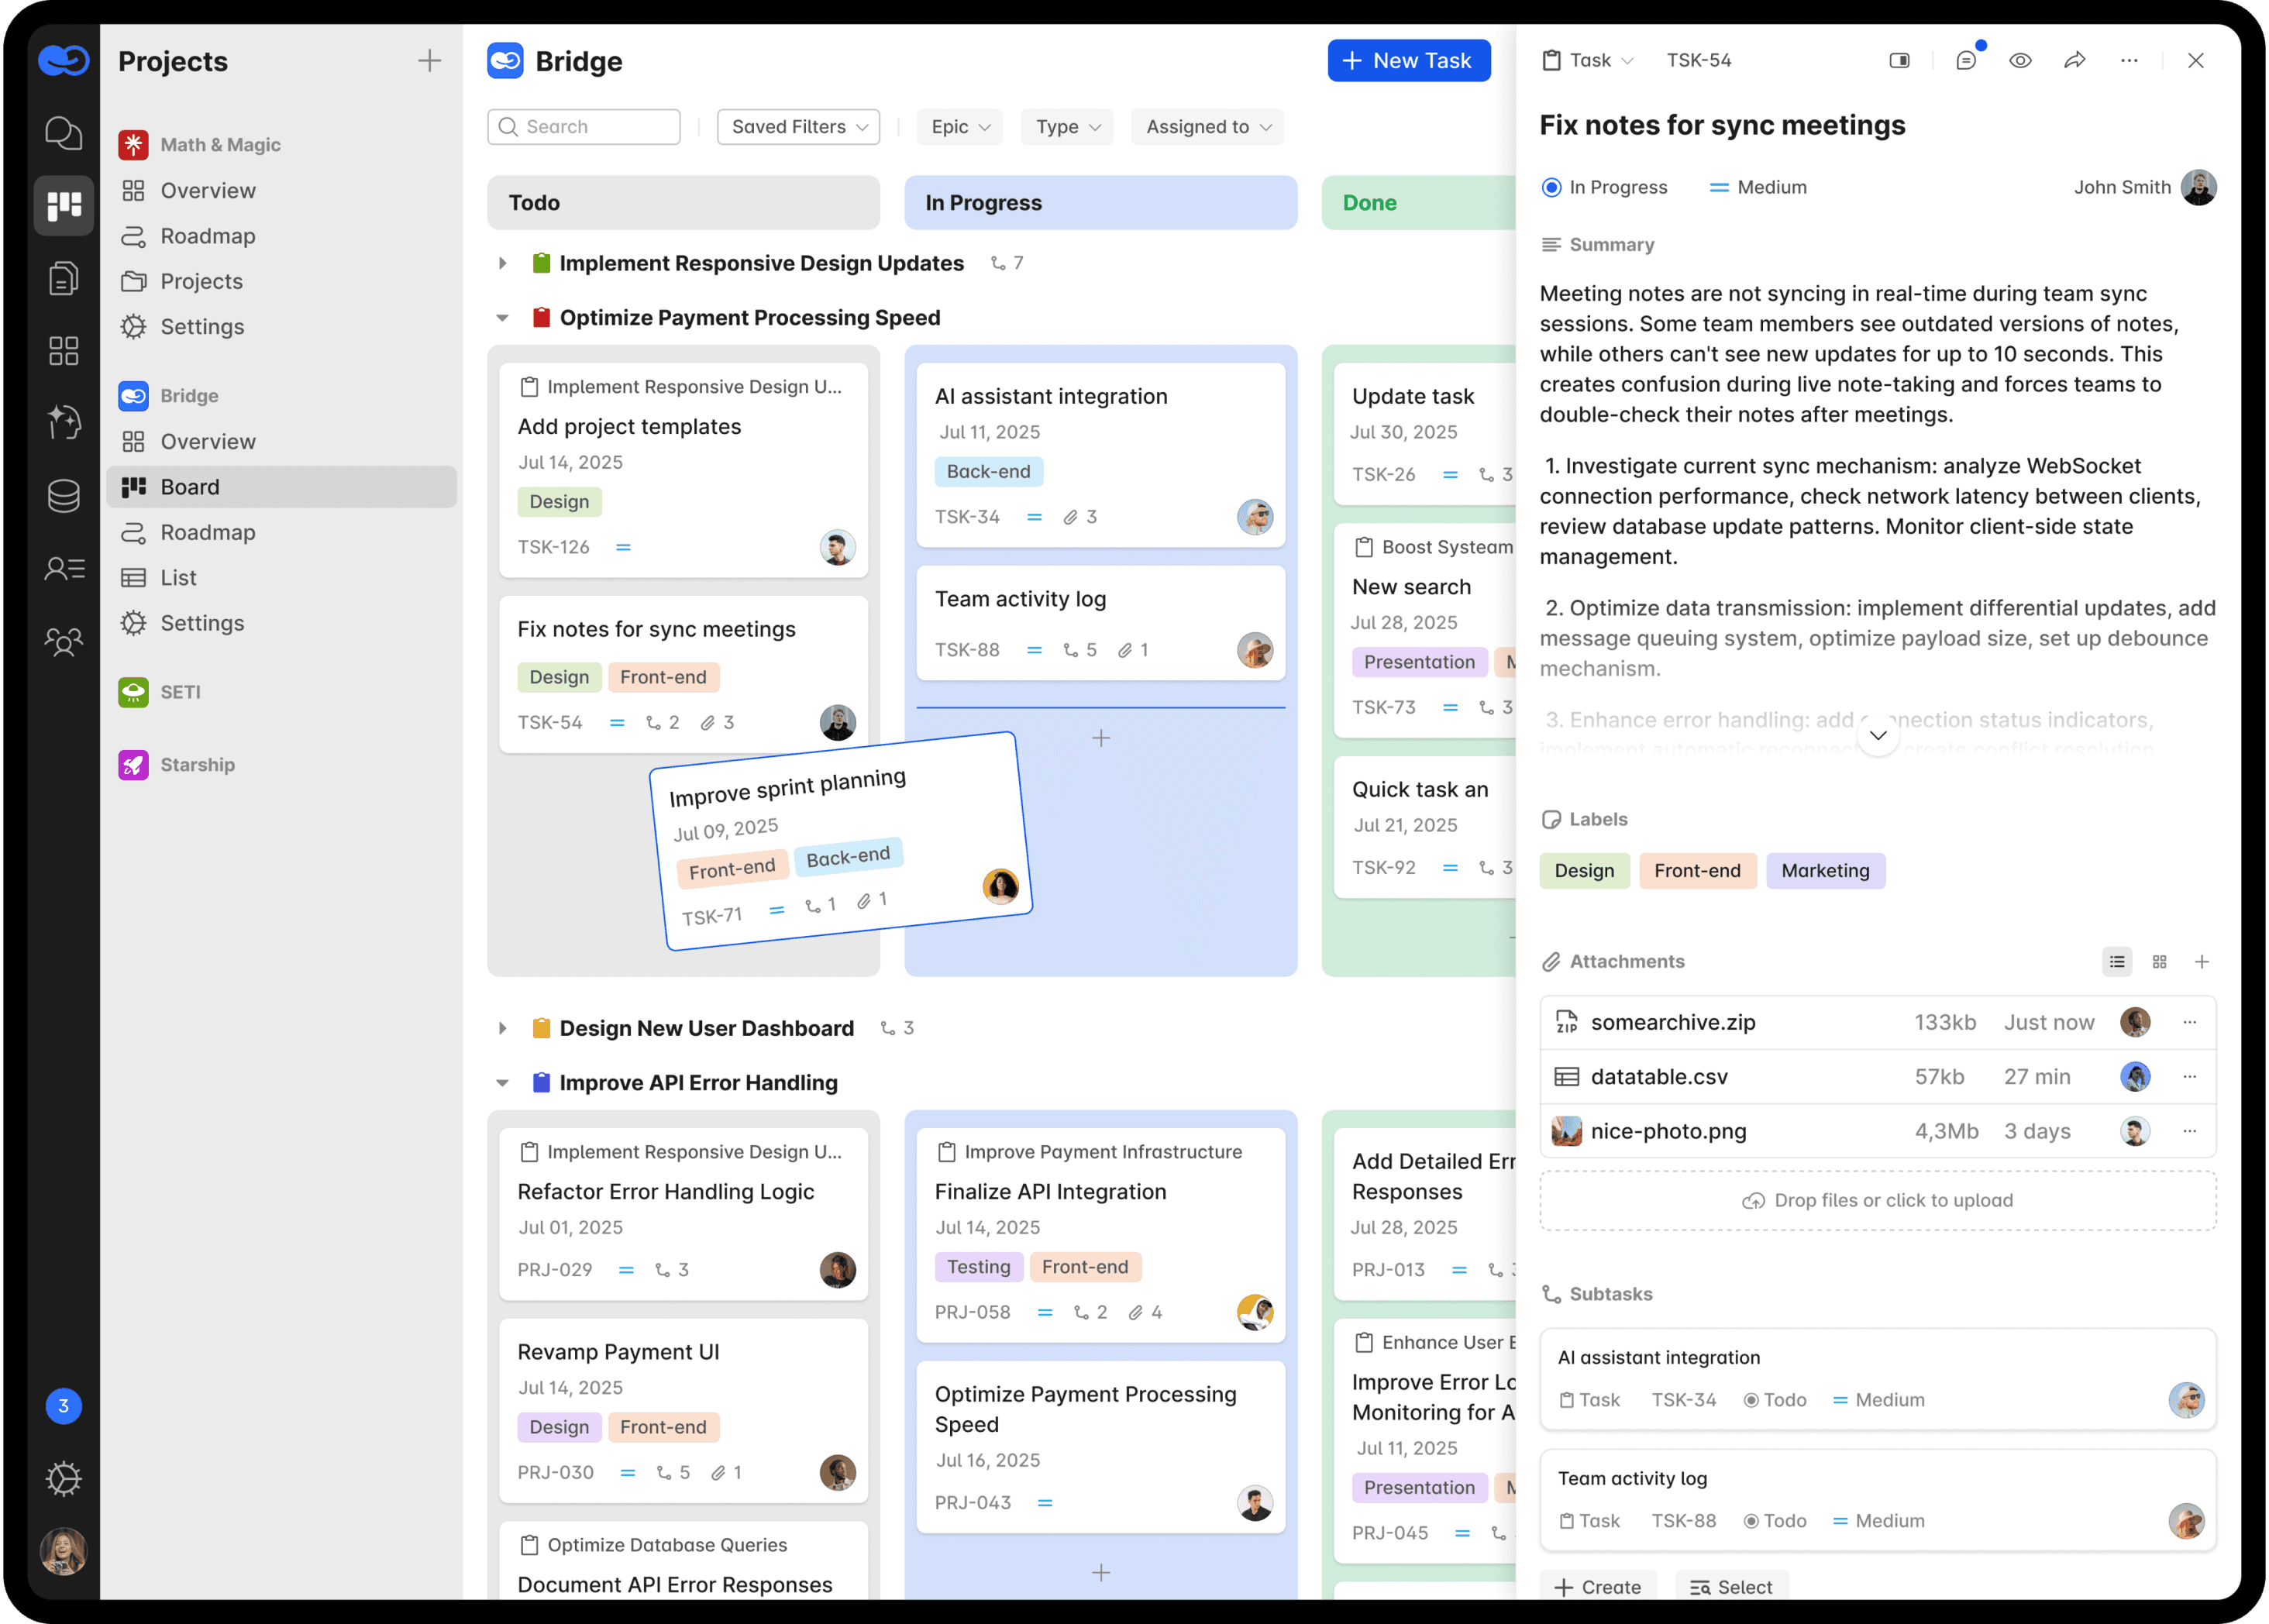Click the Front-end label chip in Labels

coord(1696,870)
